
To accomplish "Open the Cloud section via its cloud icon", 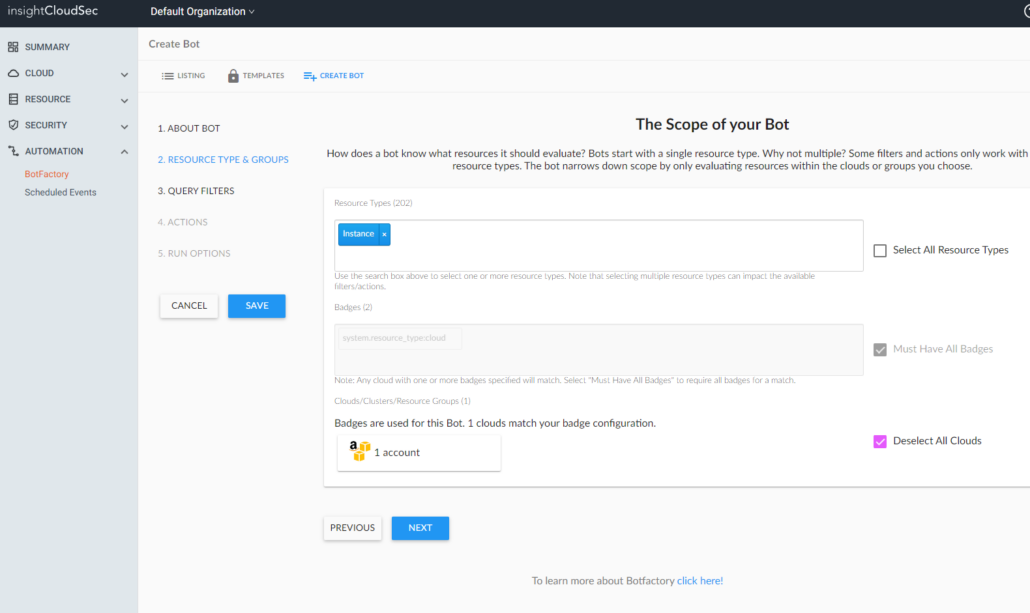I will pyautogui.click(x=14, y=72).
